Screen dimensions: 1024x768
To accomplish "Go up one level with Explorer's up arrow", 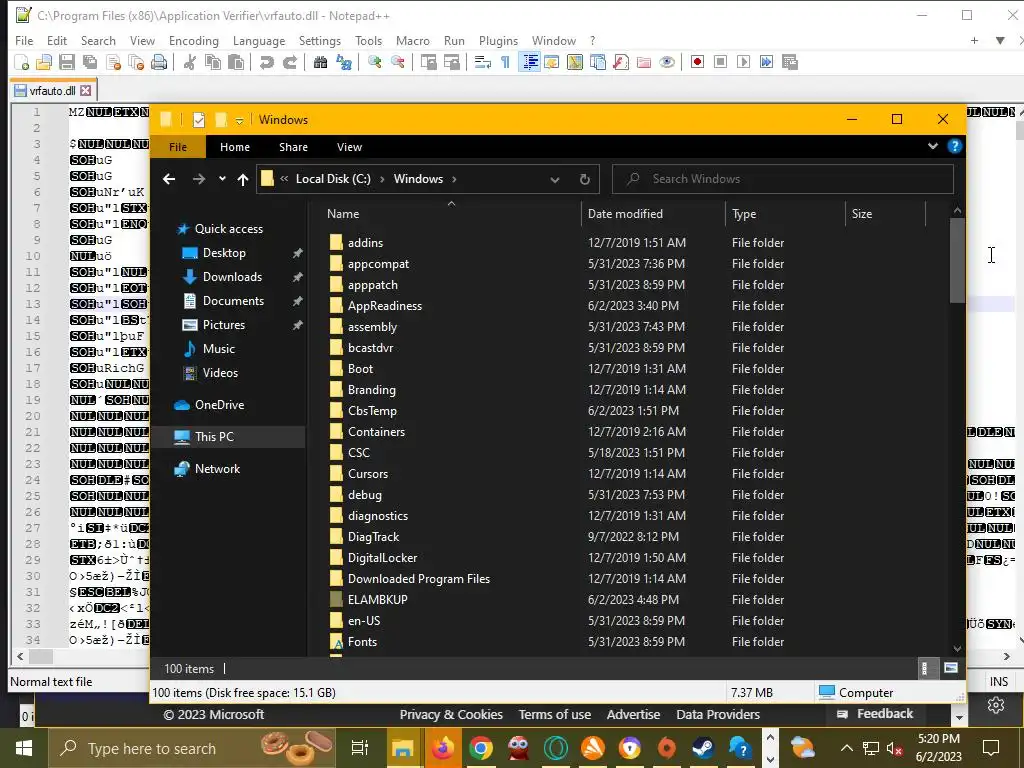I will [243, 179].
